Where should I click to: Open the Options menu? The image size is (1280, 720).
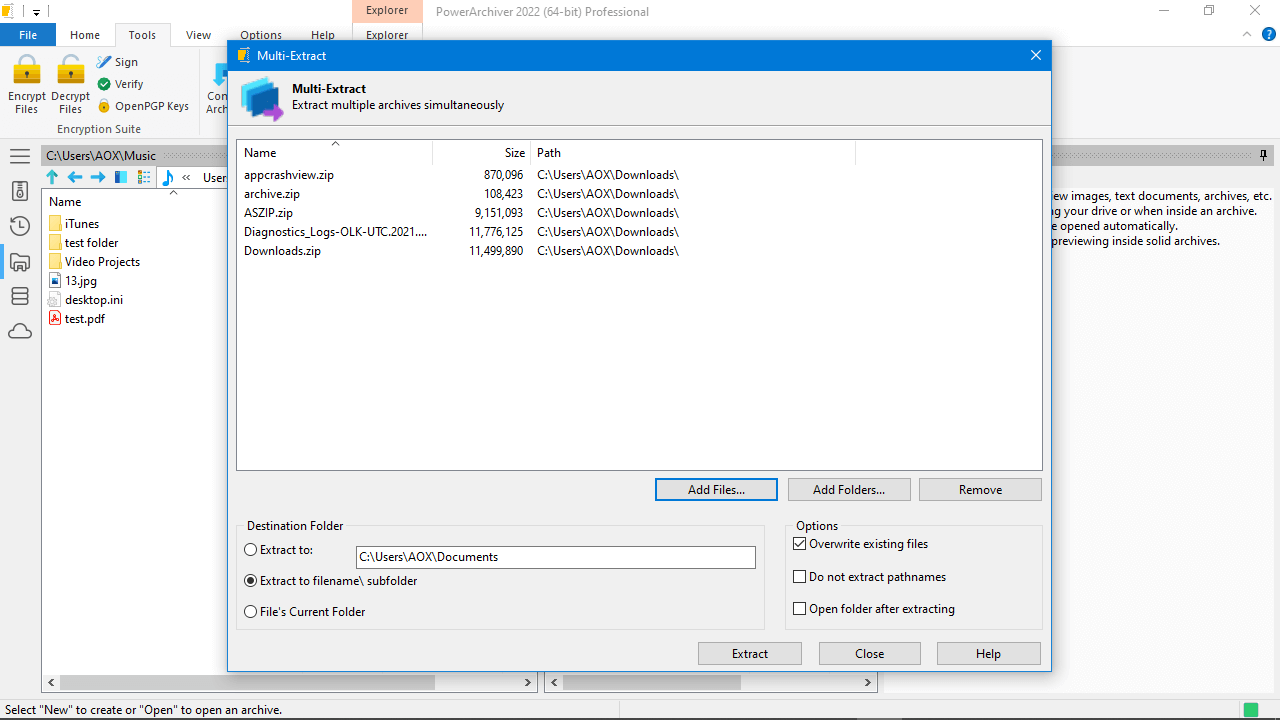[260, 34]
